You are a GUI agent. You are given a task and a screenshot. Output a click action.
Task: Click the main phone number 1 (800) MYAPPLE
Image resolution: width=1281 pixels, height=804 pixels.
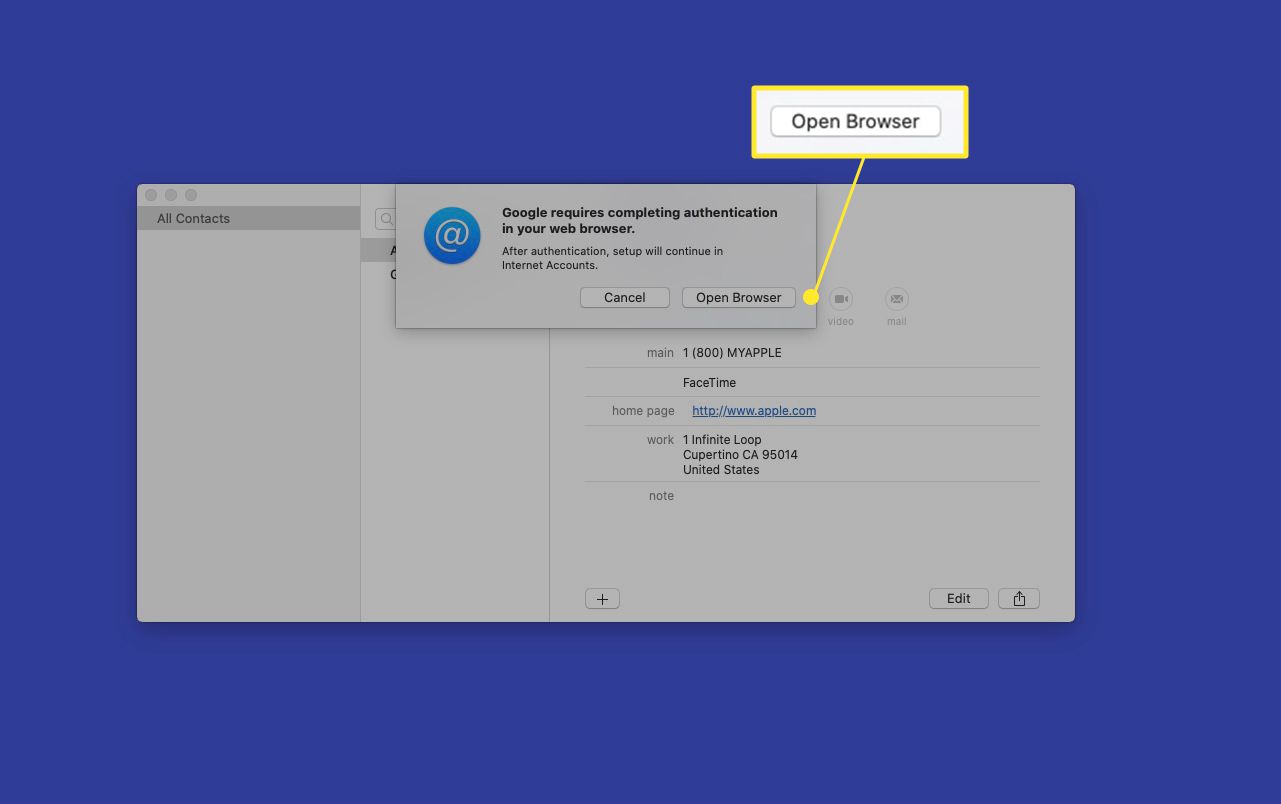point(732,352)
